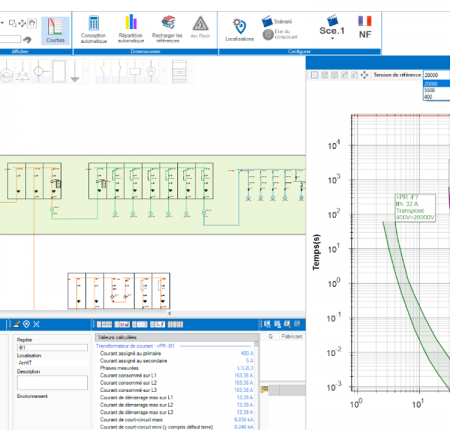Click the location pin icon in properties bar
This screenshot has height=430, width=450.
[x=26, y=324]
